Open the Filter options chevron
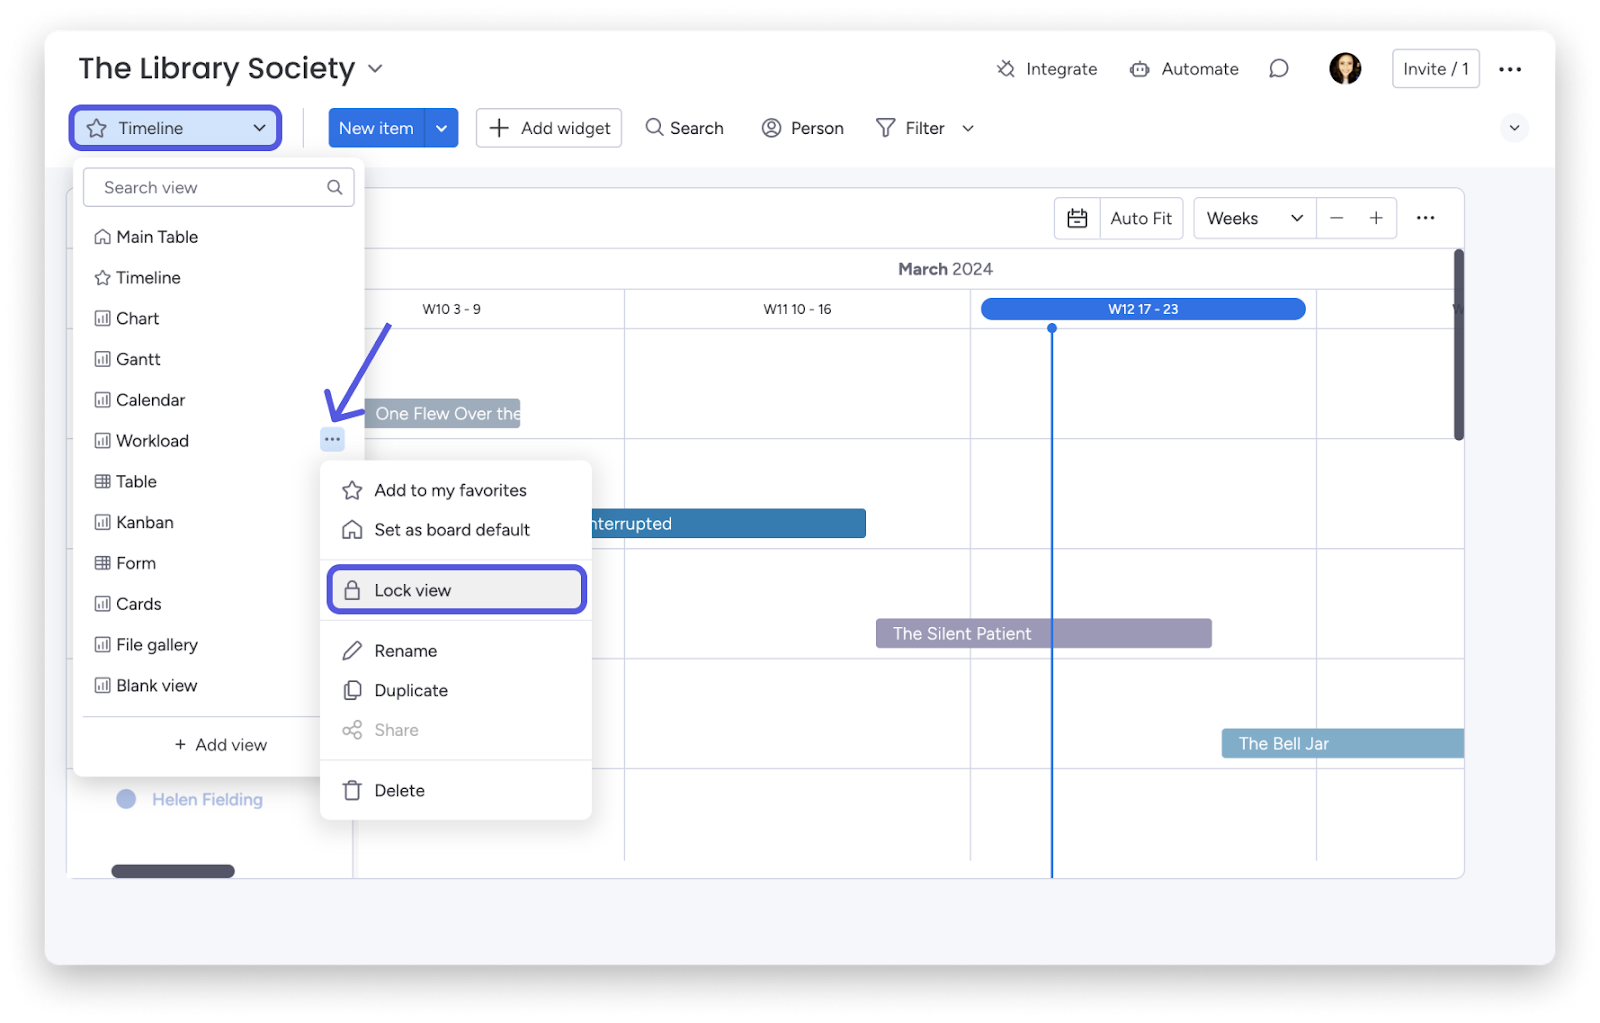 968,128
